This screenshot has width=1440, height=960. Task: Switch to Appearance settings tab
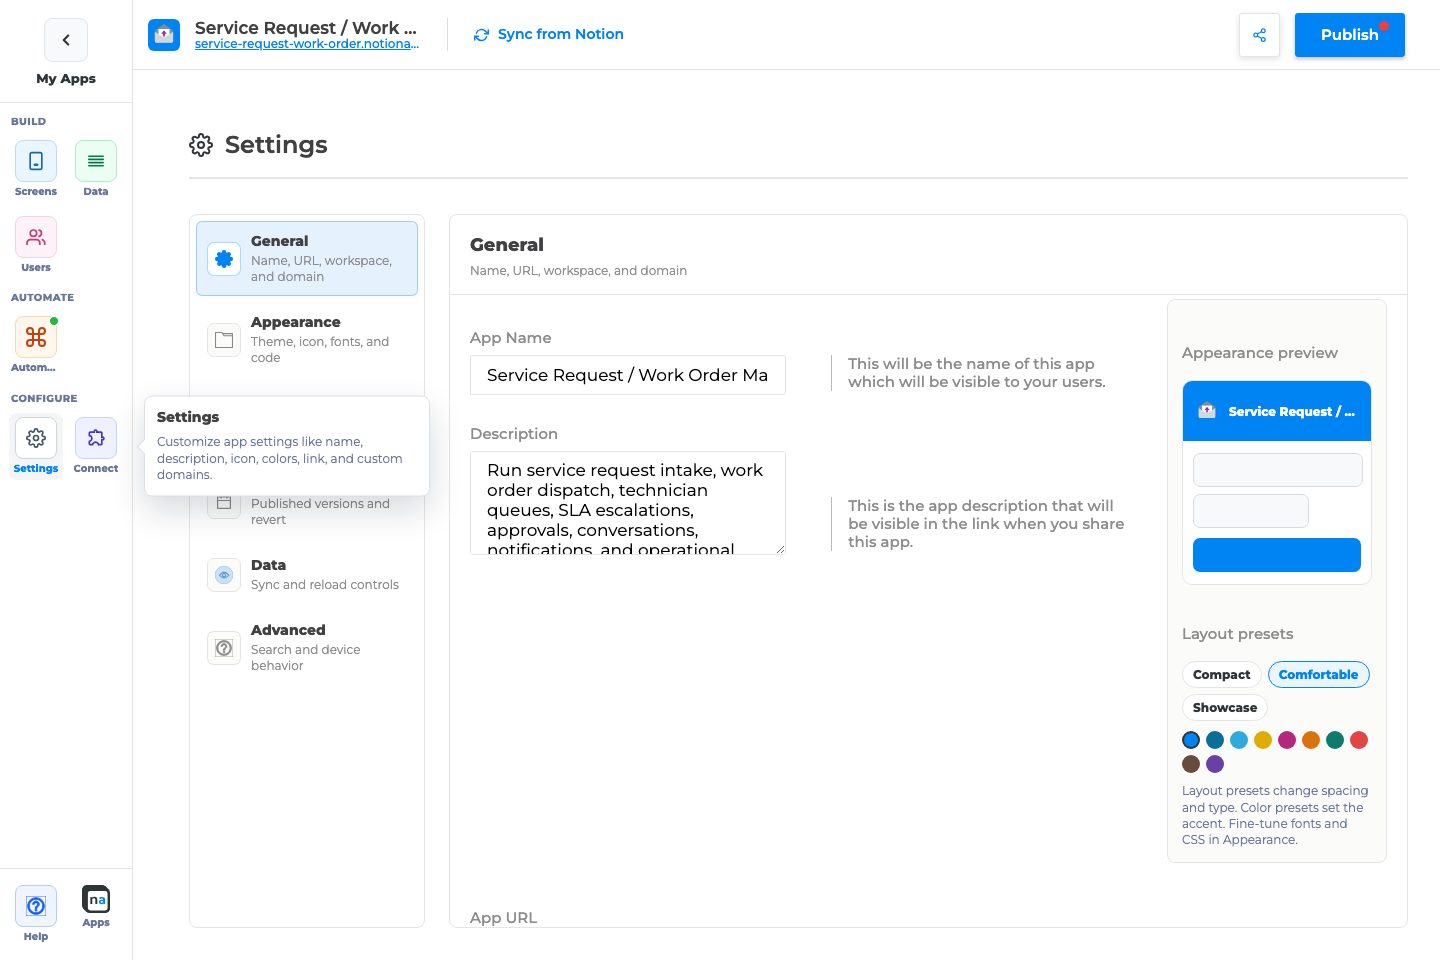click(307, 340)
